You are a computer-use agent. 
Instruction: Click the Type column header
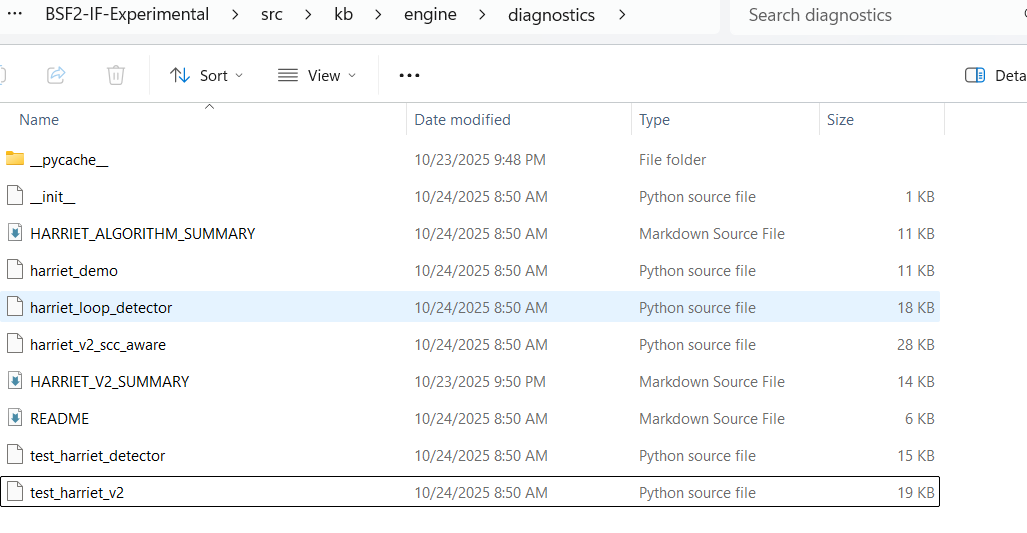pos(655,119)
